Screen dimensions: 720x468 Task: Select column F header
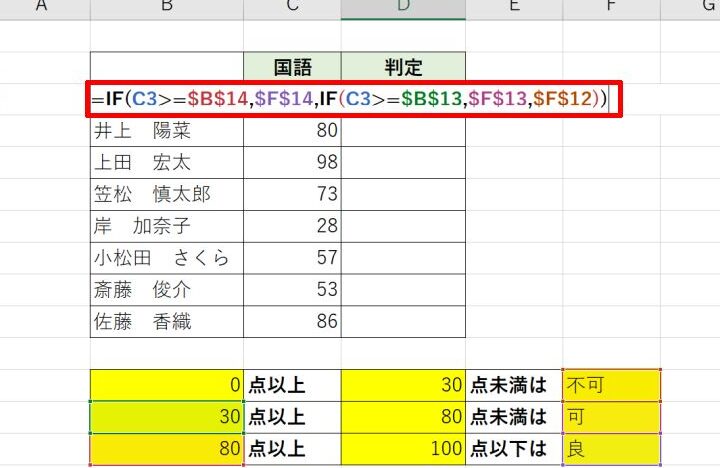click(611, 9)
